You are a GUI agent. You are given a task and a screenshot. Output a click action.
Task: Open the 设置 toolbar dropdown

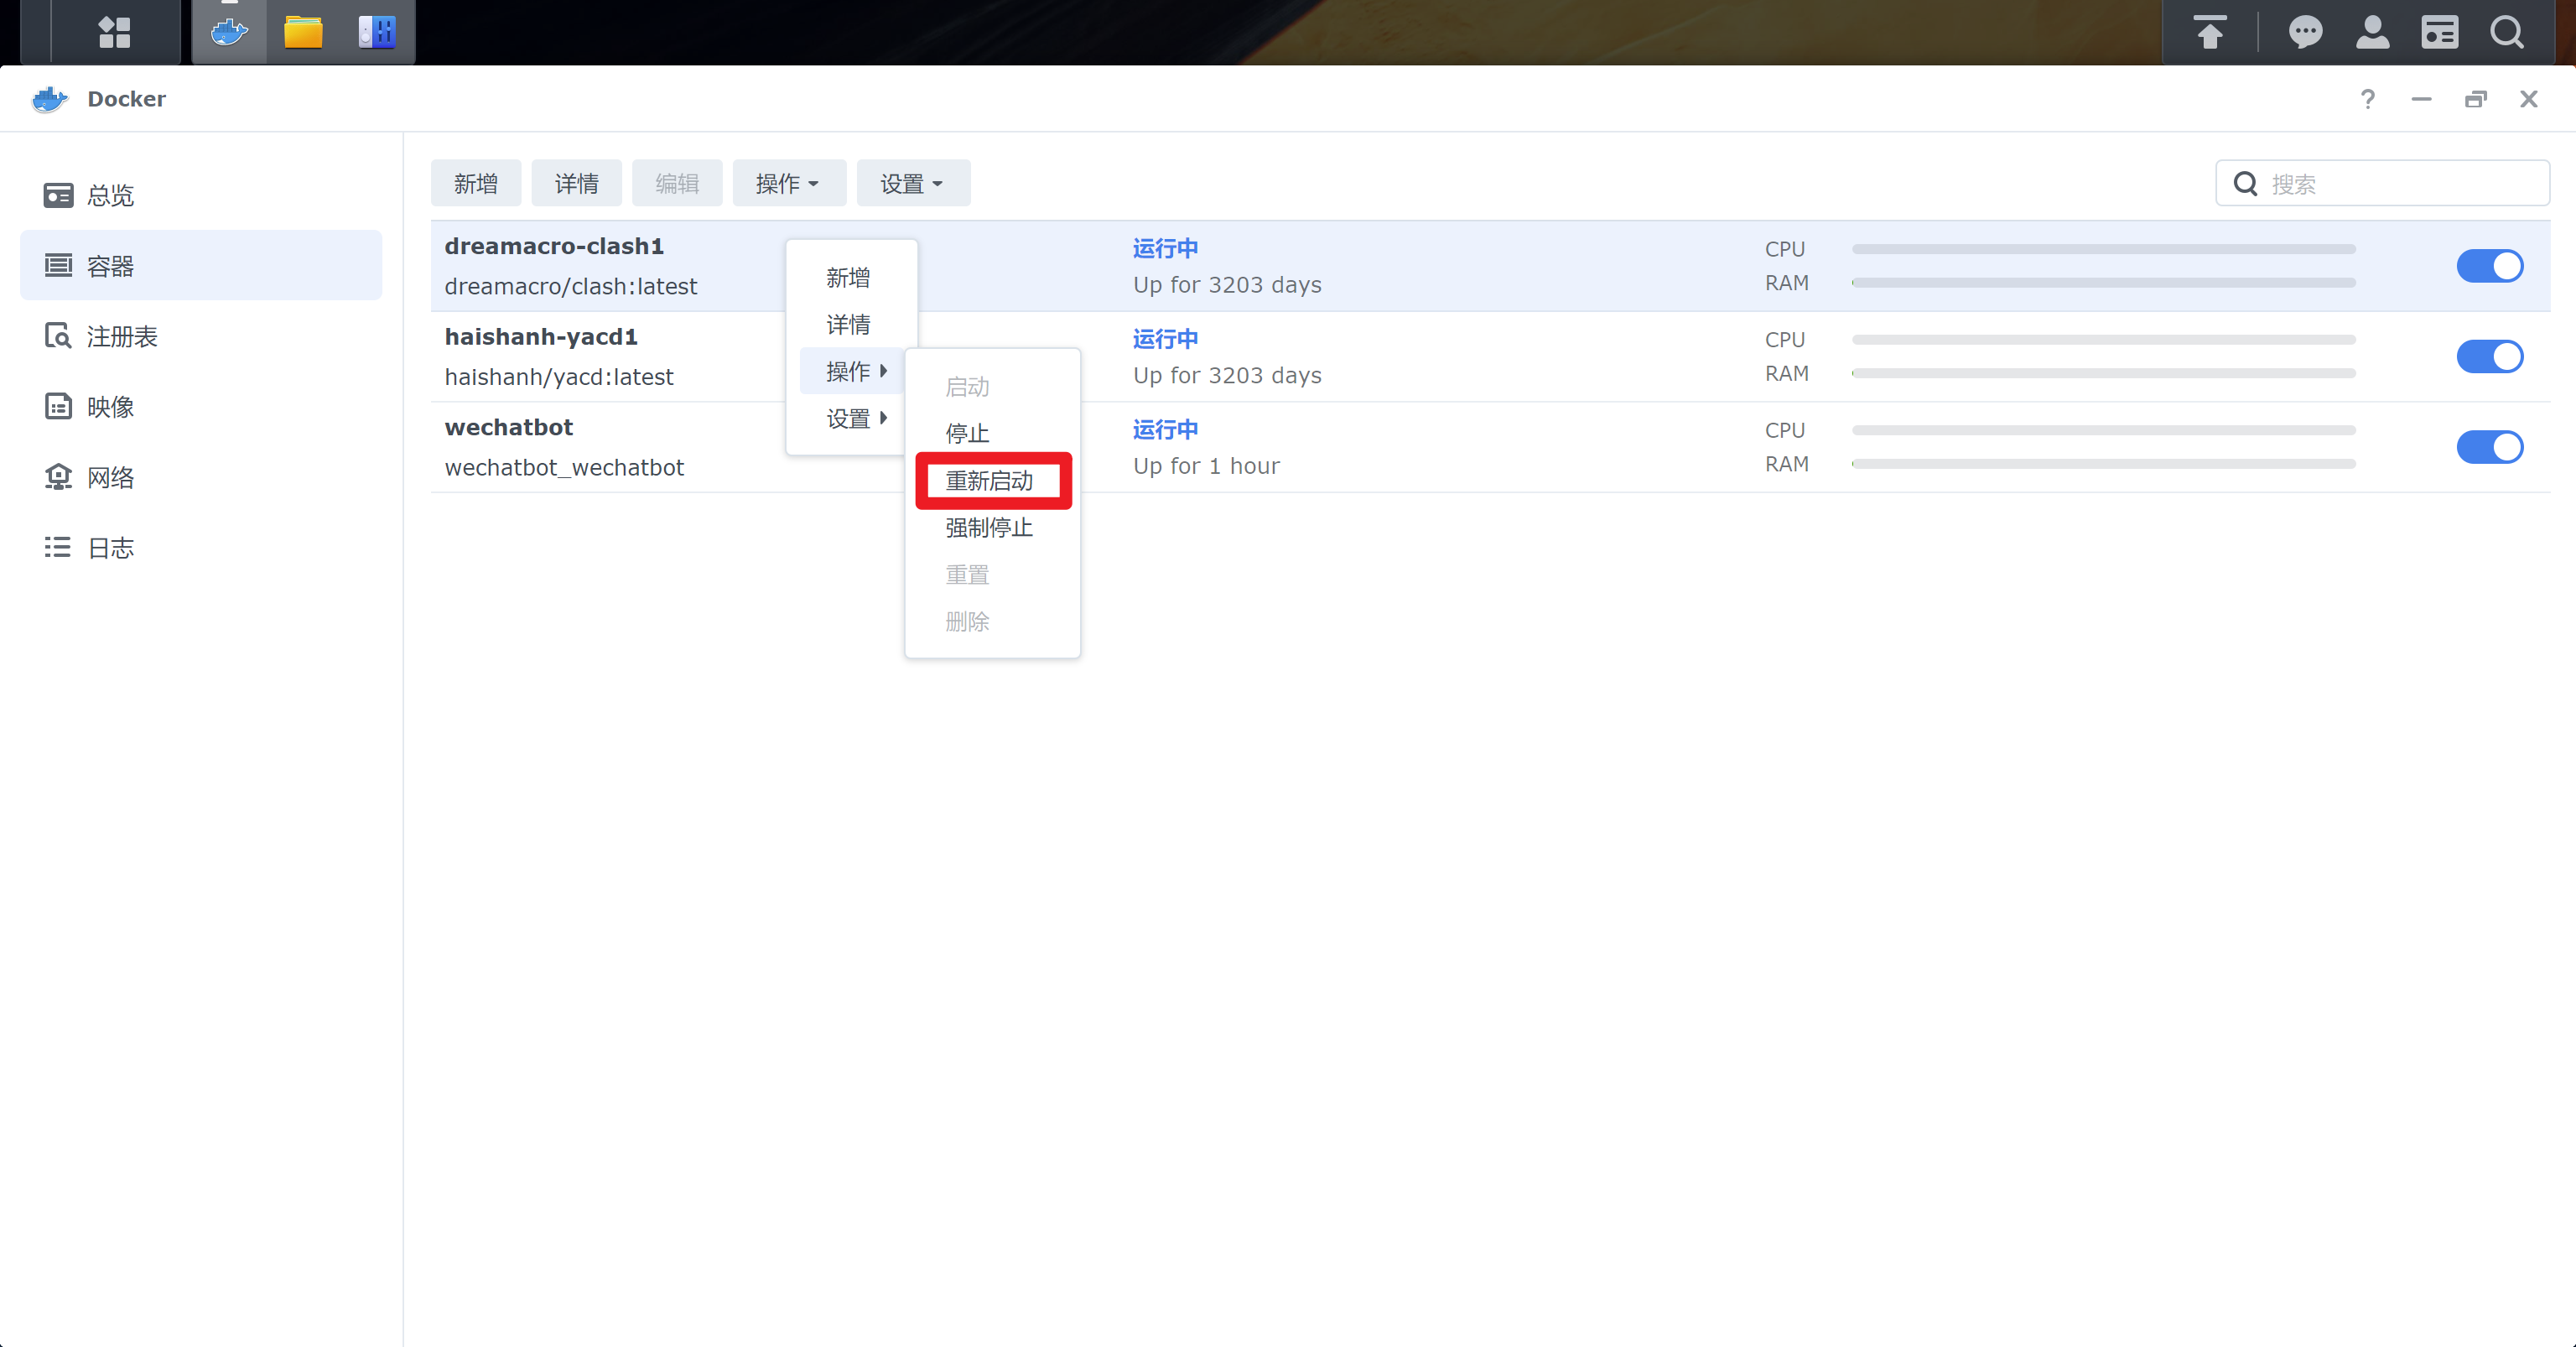pos(913,183)
